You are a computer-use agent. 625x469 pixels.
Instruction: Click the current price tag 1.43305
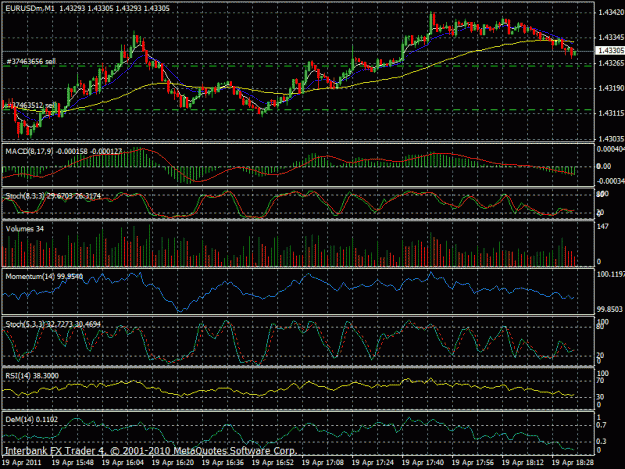[611, 50]
